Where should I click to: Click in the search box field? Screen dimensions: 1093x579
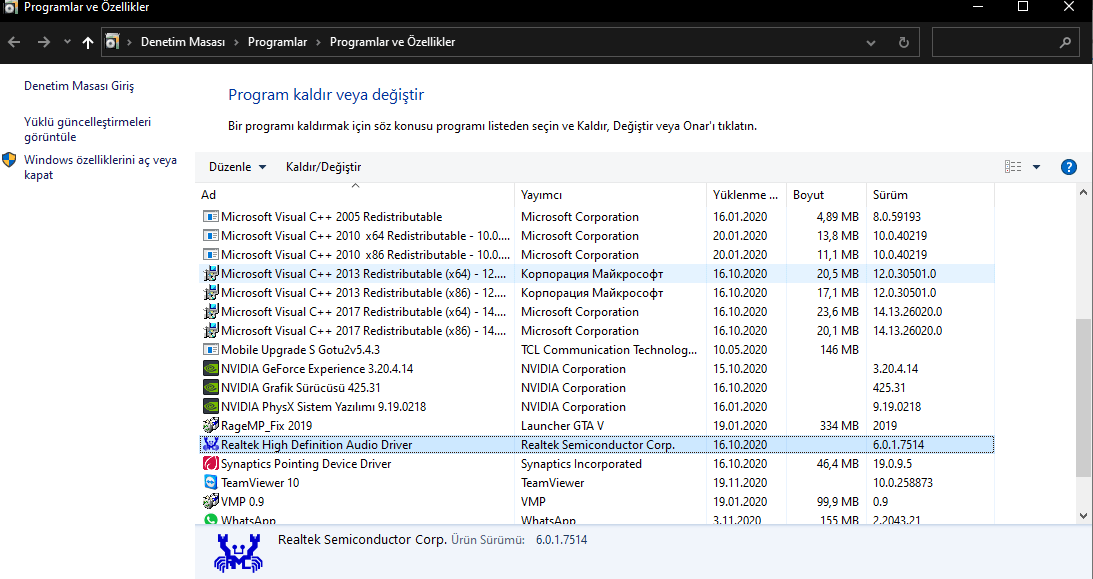(995, 43)
